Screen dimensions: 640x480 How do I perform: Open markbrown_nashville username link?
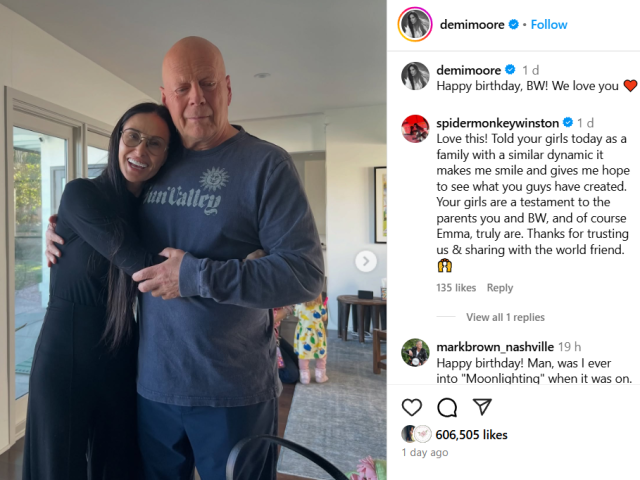point(495,347)
